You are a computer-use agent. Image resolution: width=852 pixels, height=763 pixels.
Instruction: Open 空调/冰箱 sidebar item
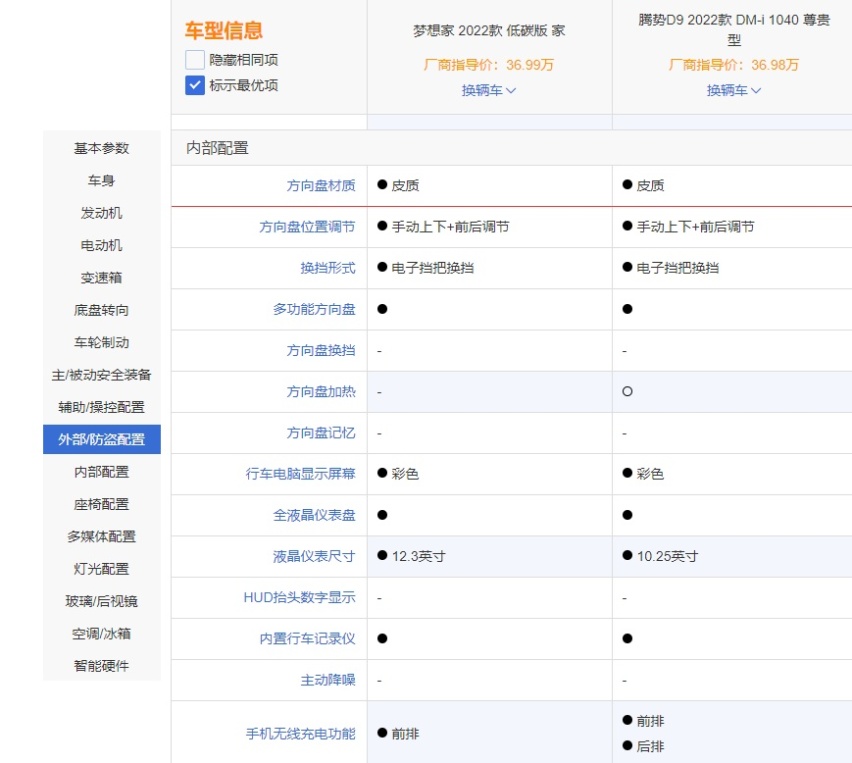tap(102, 633)
